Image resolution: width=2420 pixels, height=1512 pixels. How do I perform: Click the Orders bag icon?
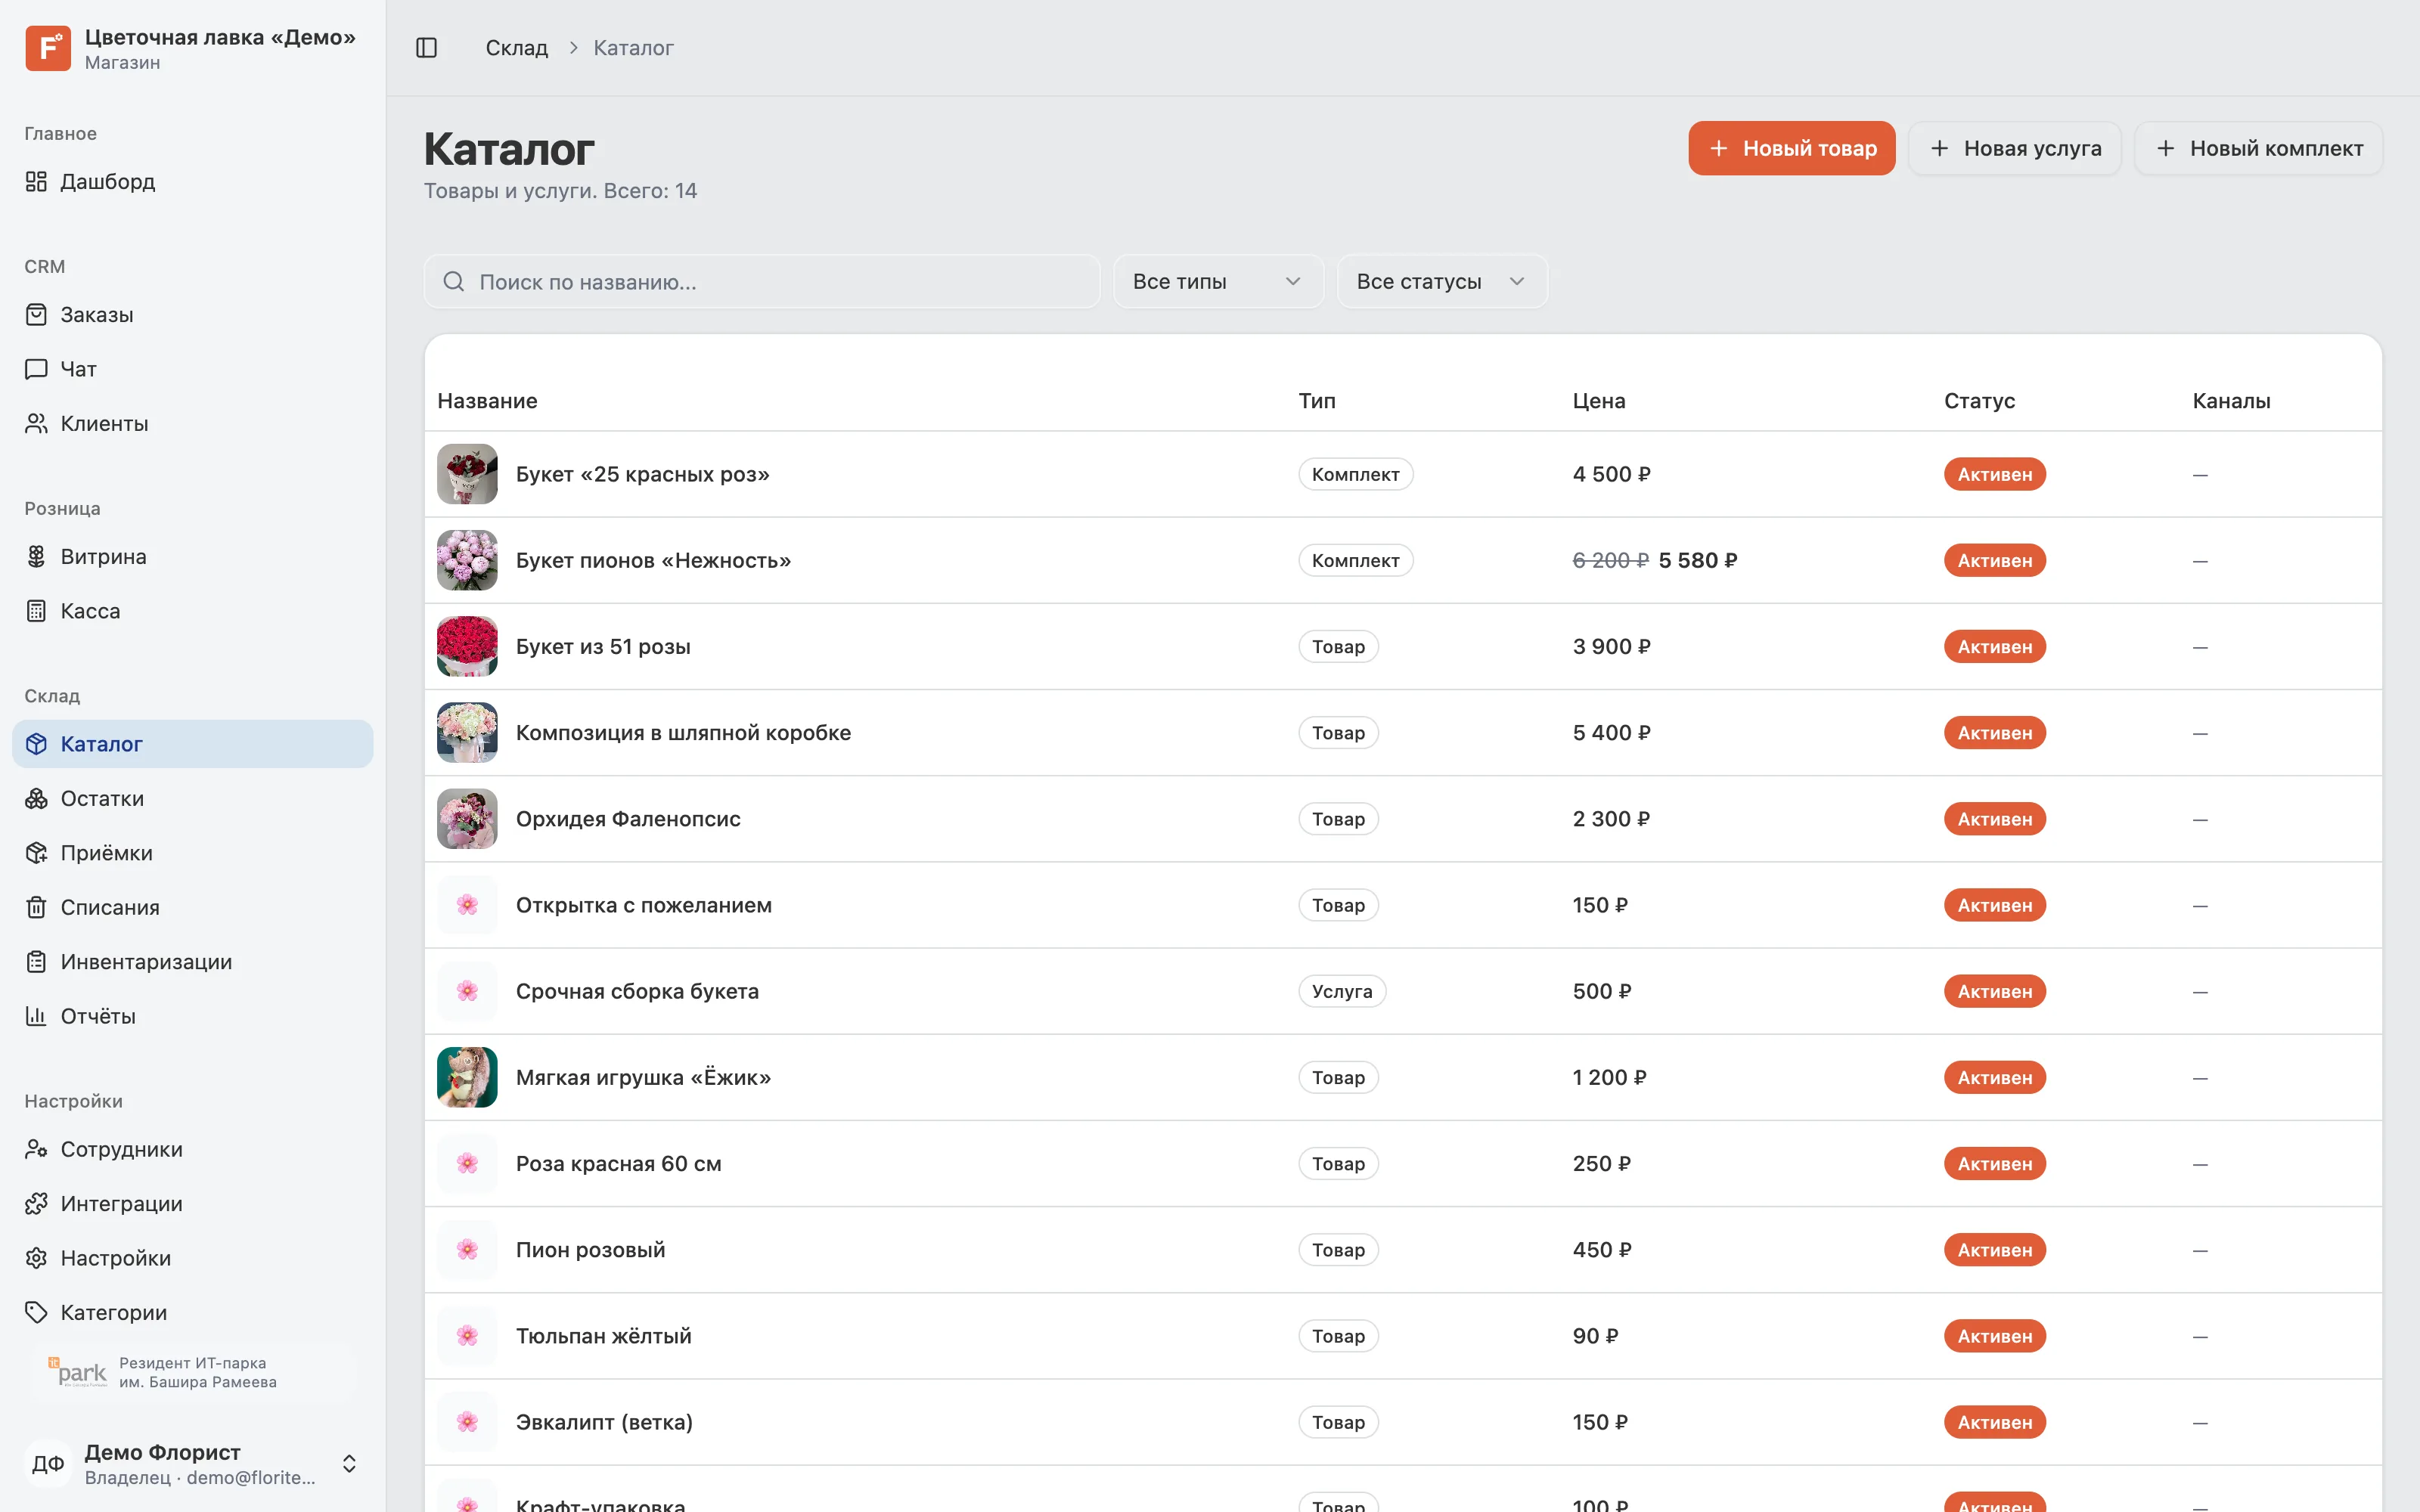[x=36, y=314]
